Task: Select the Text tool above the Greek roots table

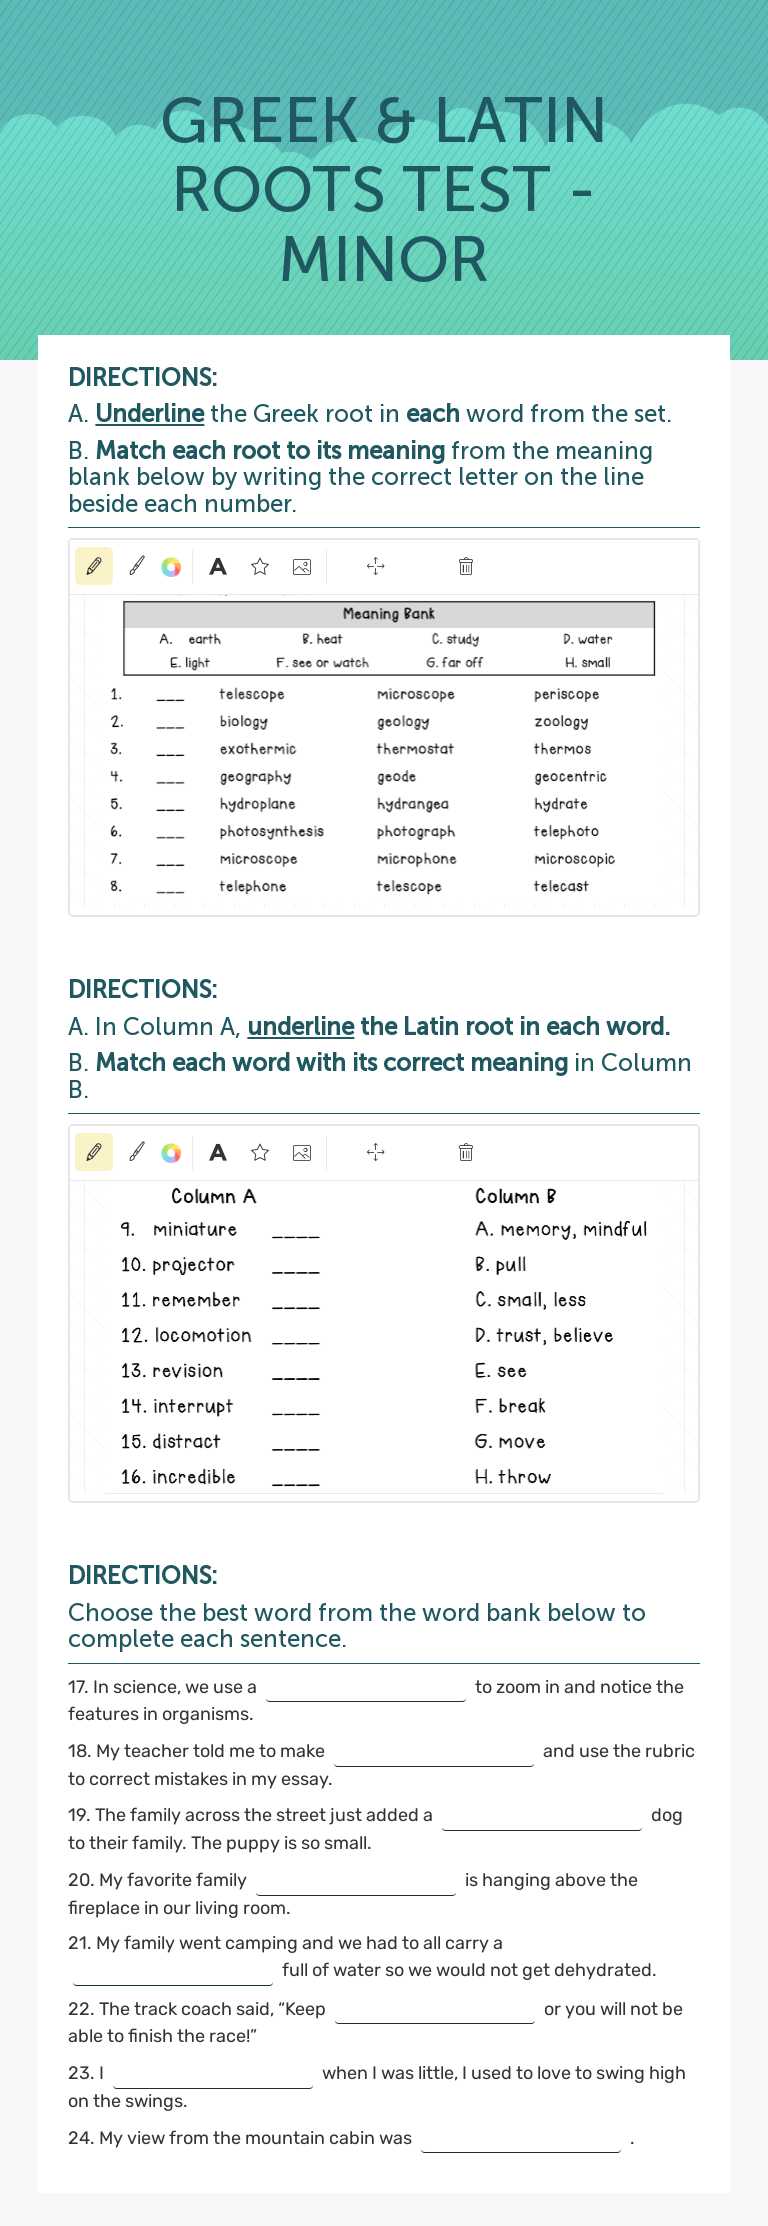Action: pos(217,566)
